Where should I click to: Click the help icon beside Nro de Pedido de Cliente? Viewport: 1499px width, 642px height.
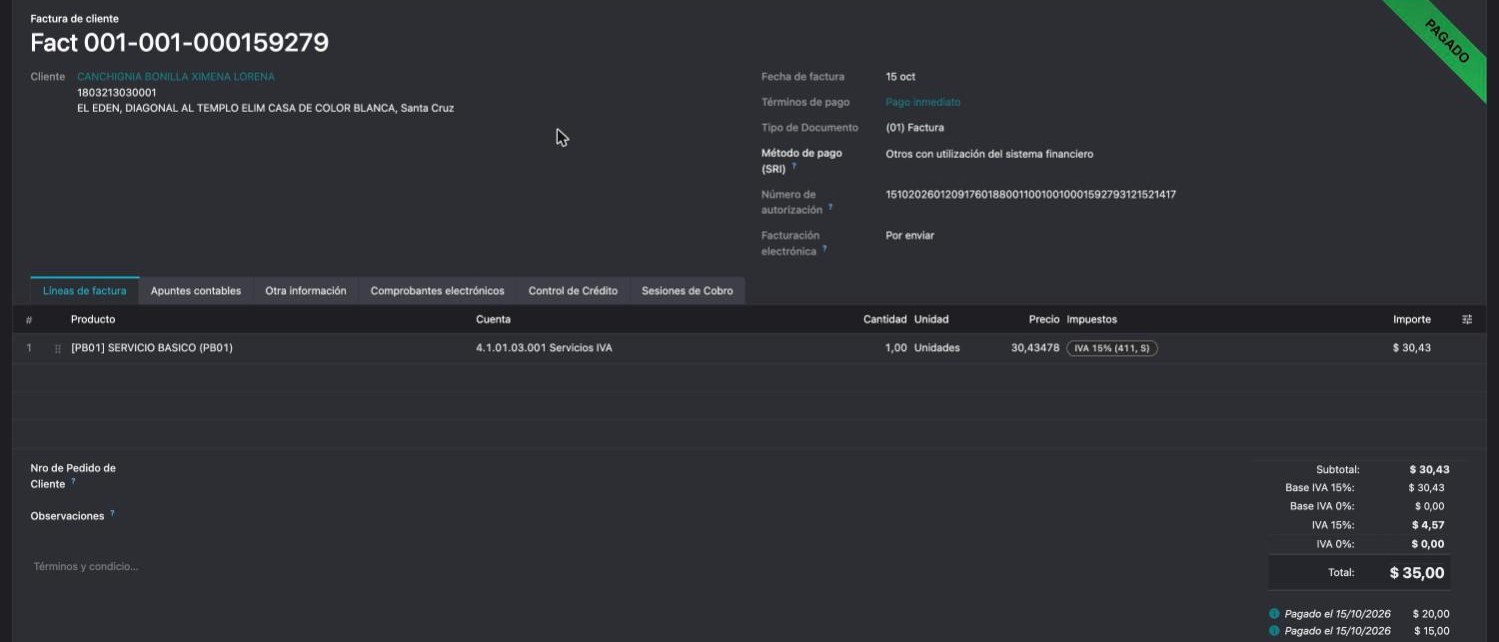73,481
